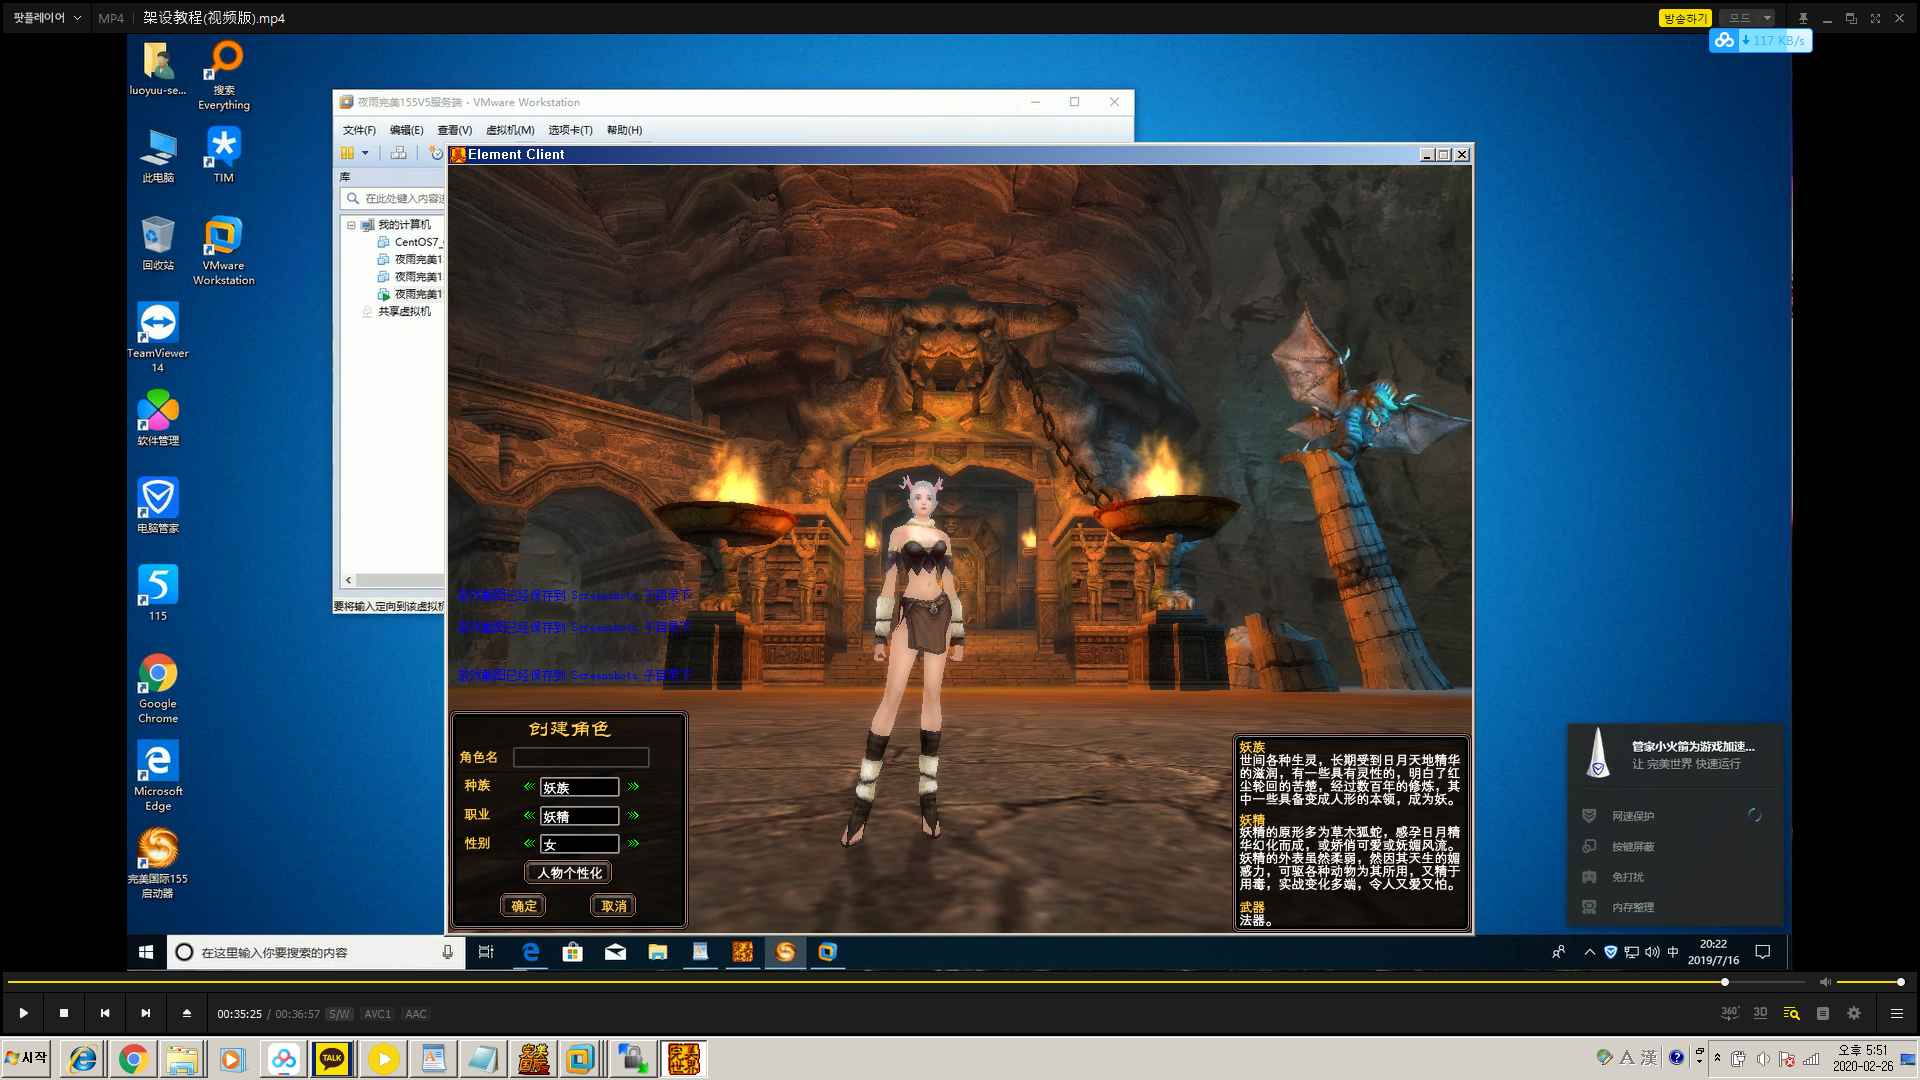Toggle 360 degree video mode

[x=1729, y=1013]
